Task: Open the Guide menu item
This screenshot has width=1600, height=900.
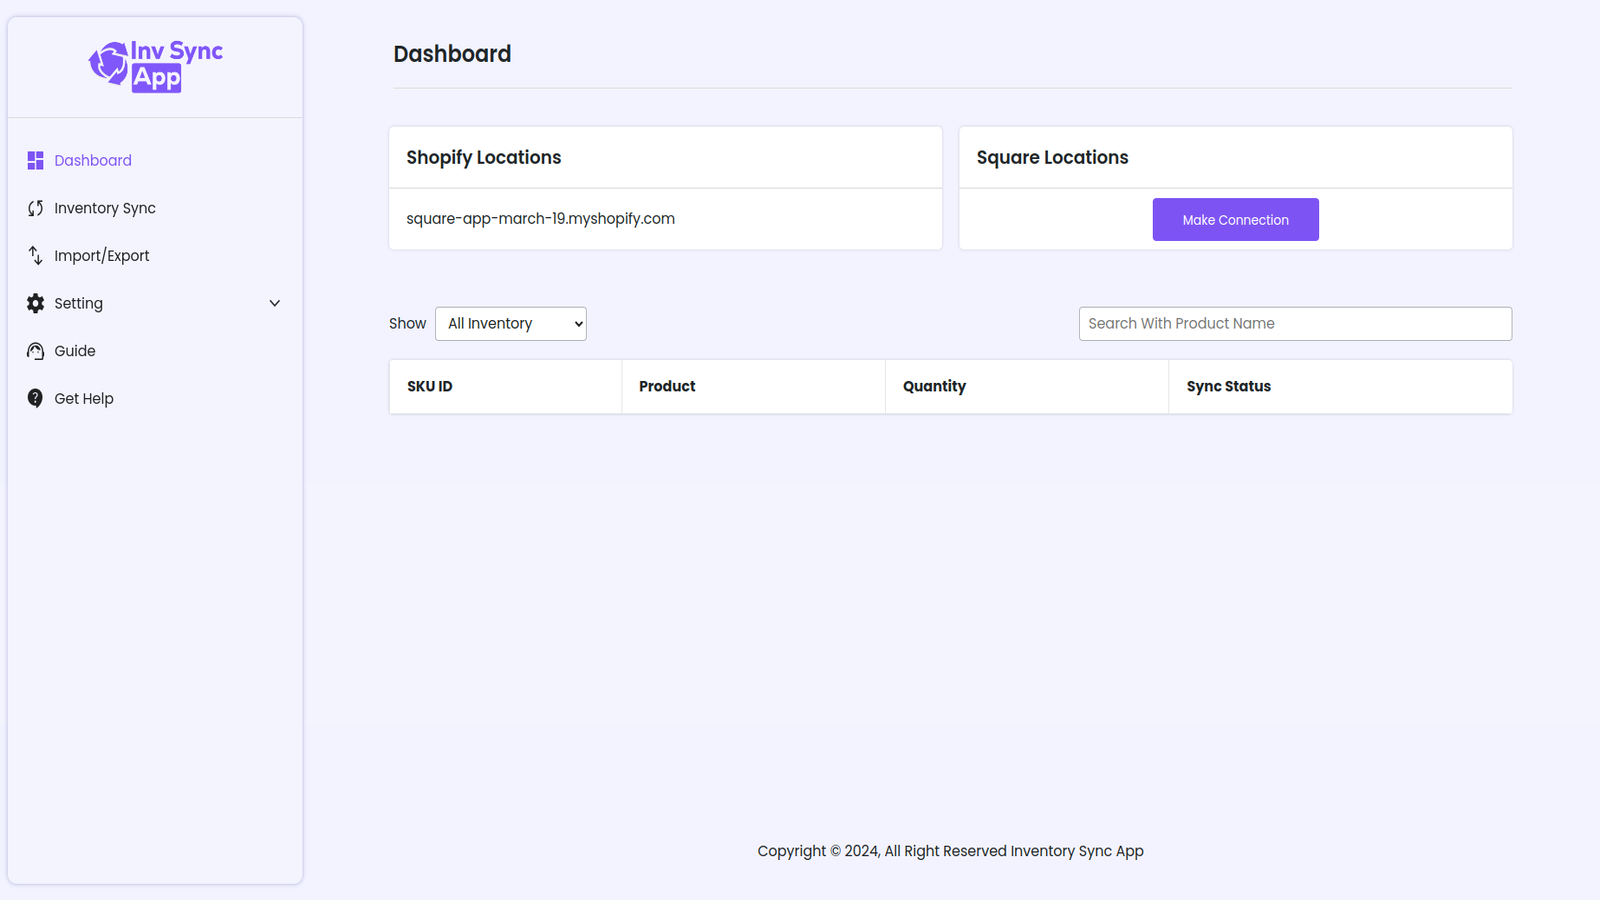Action: pos(75,351)
